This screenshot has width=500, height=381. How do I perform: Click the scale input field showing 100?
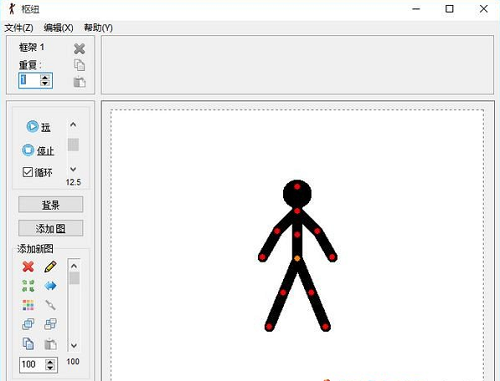(x=32, y=365)
